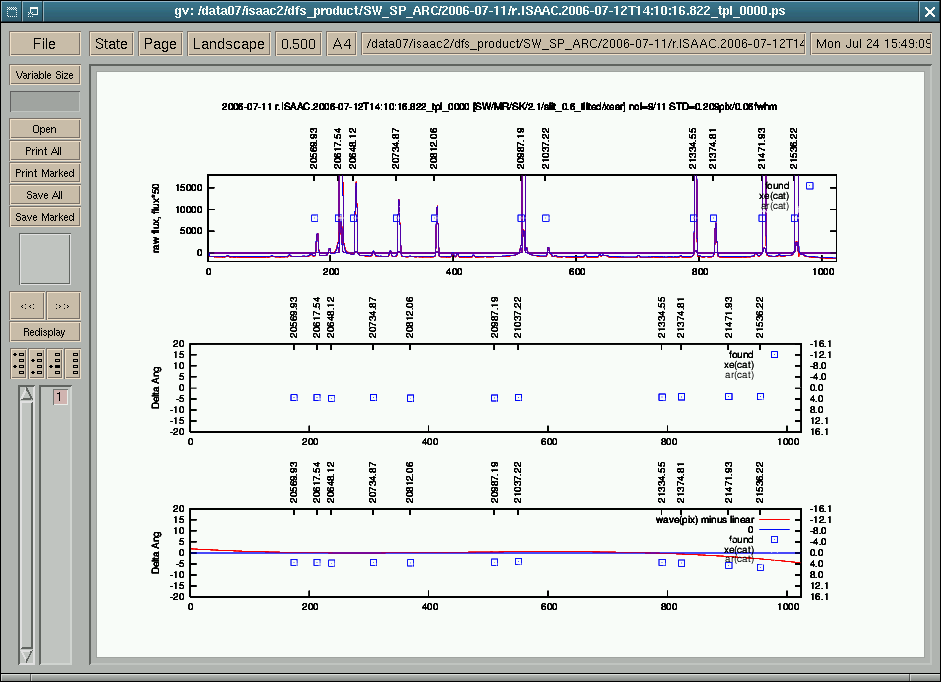Screen dimensions: 941x682
Task: Toggle the Variable Size button
Action: [45, 75]
